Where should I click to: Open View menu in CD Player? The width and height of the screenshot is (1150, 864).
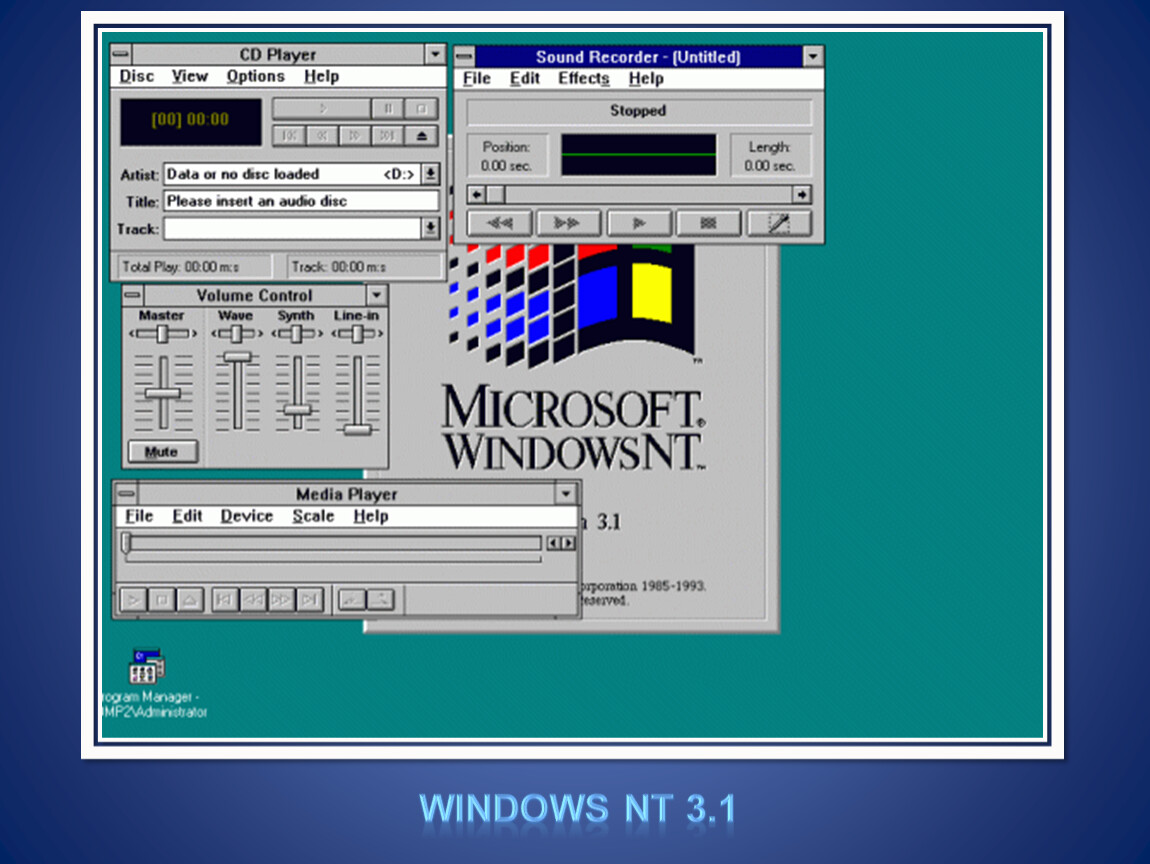(190, 76)
